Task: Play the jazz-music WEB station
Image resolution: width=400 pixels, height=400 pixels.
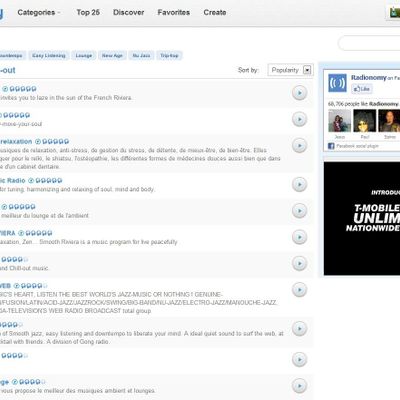Action: (x=299, y=290)
